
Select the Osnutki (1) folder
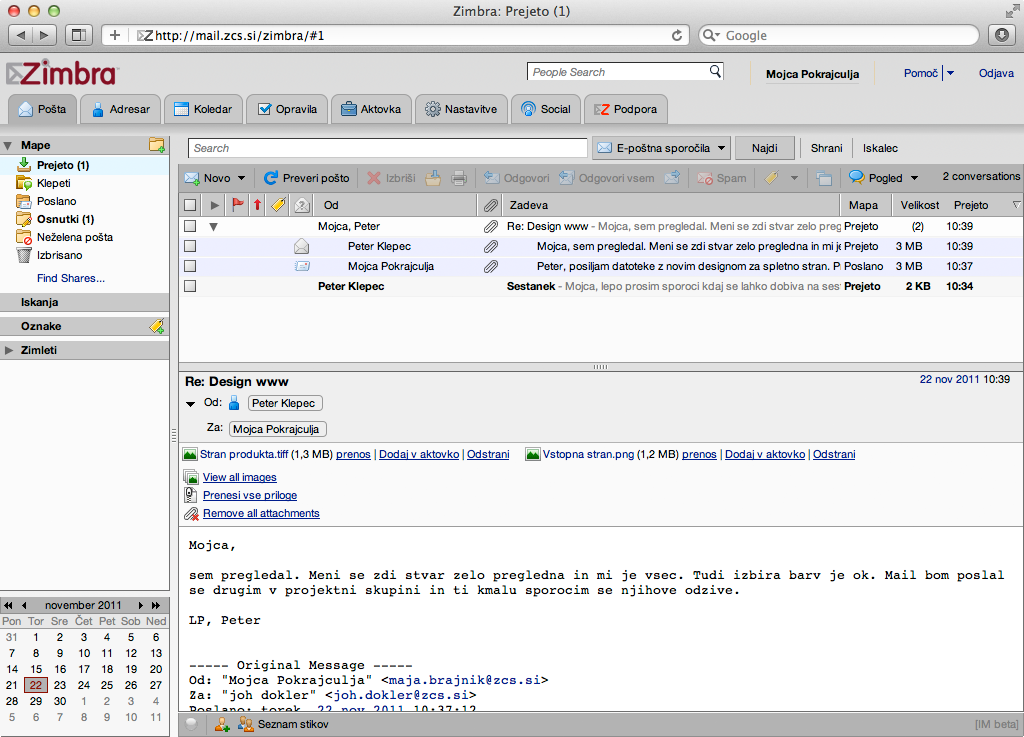(65, 219)
